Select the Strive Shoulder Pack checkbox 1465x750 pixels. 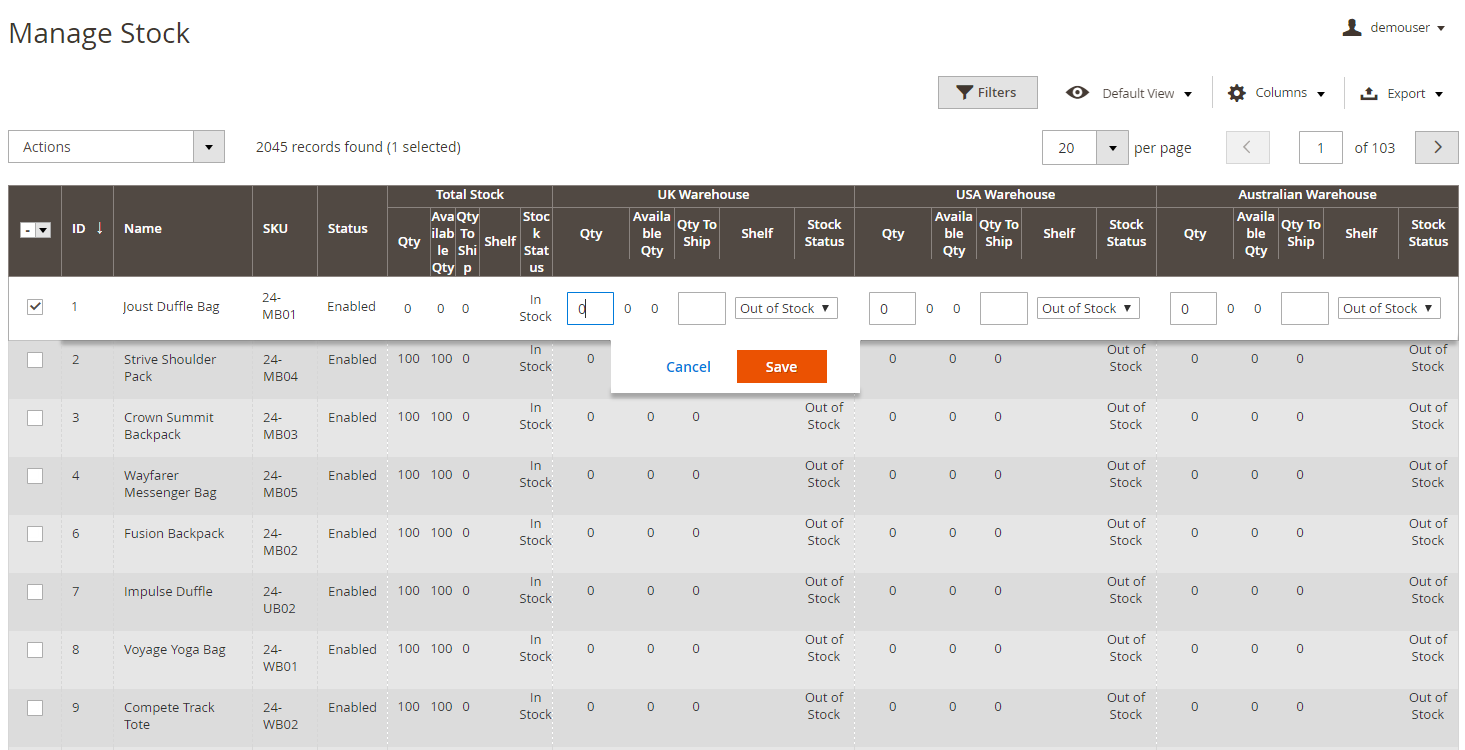tap(35, 360)
